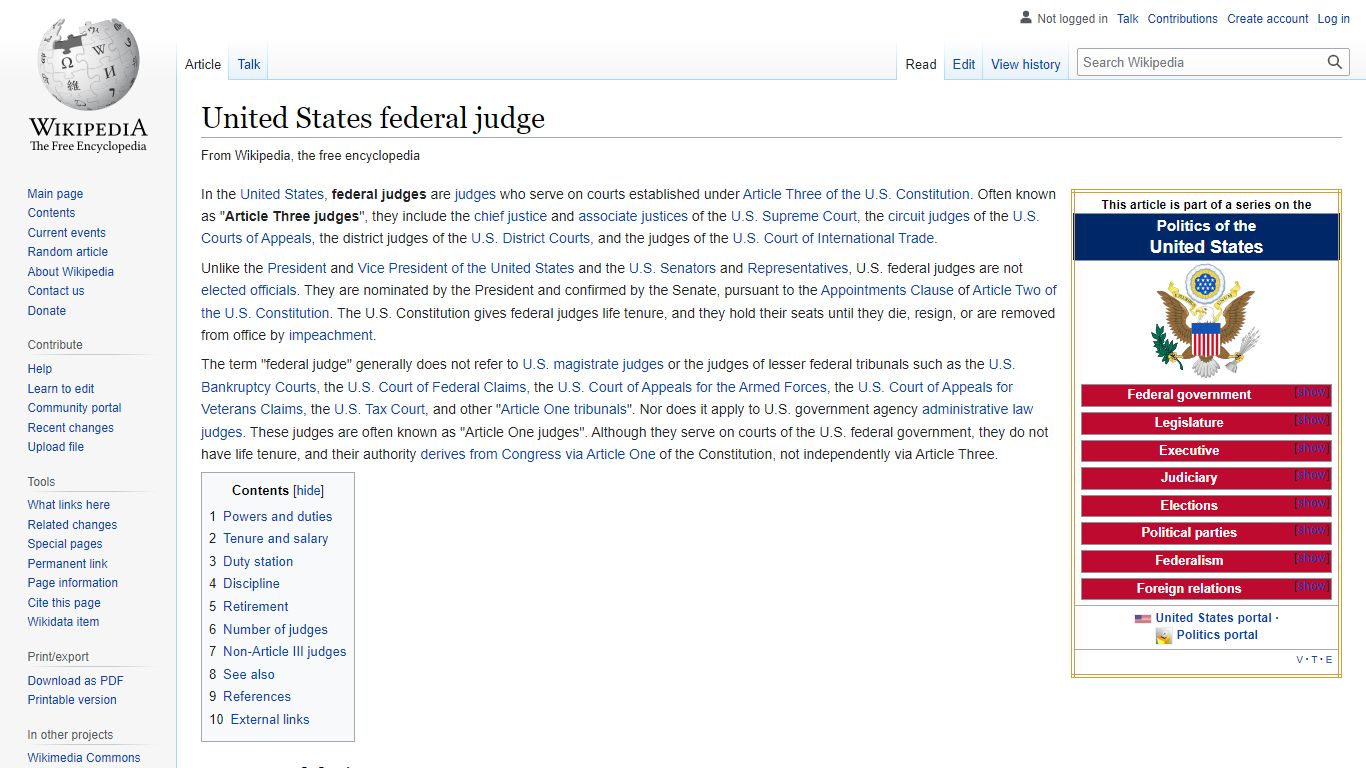This screenshot has width=1366, height=768.
Task: Open Community portal in the sidebar
Action: tap(74, 408)
